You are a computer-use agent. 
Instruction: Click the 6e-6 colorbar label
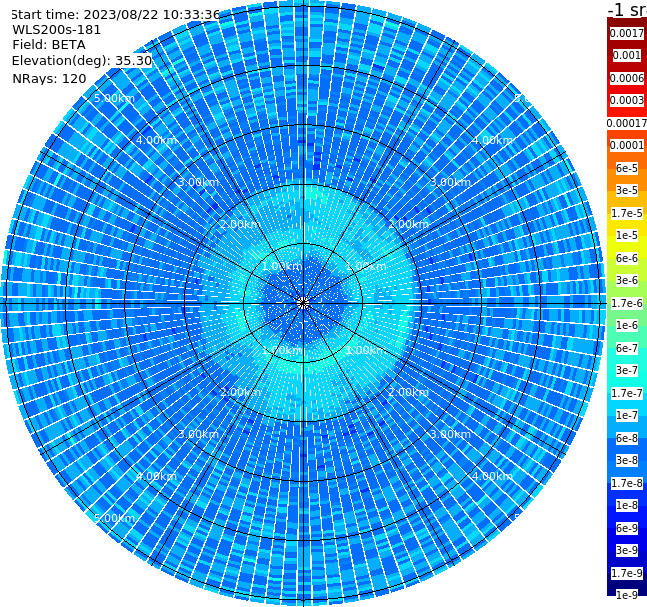click(627, 258)
